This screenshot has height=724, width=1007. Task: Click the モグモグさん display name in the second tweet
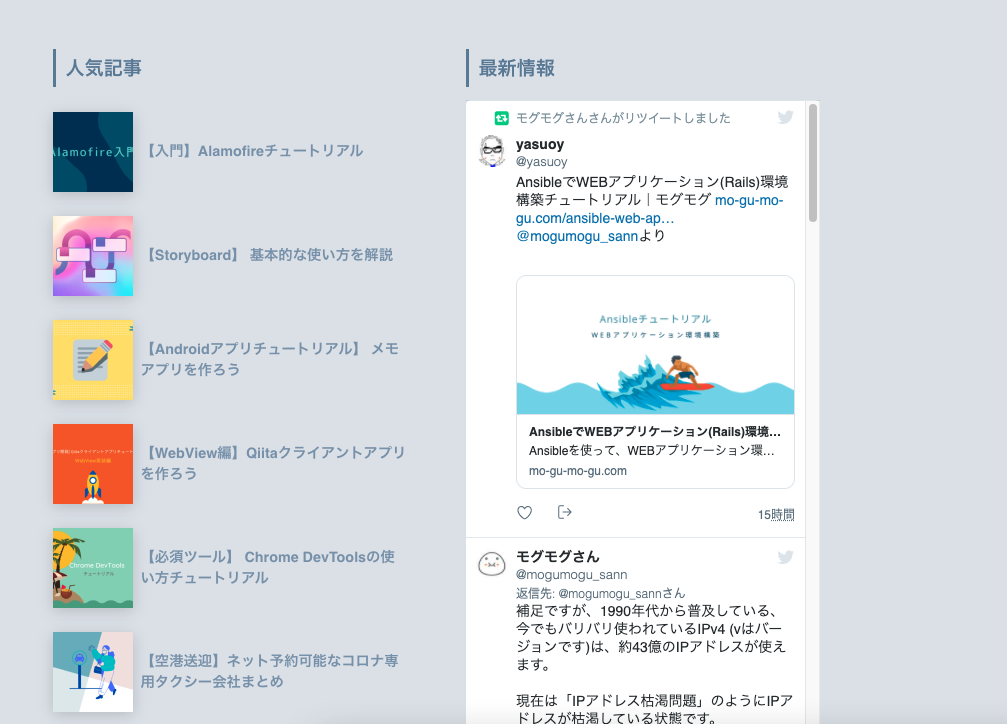coord(558,557)
